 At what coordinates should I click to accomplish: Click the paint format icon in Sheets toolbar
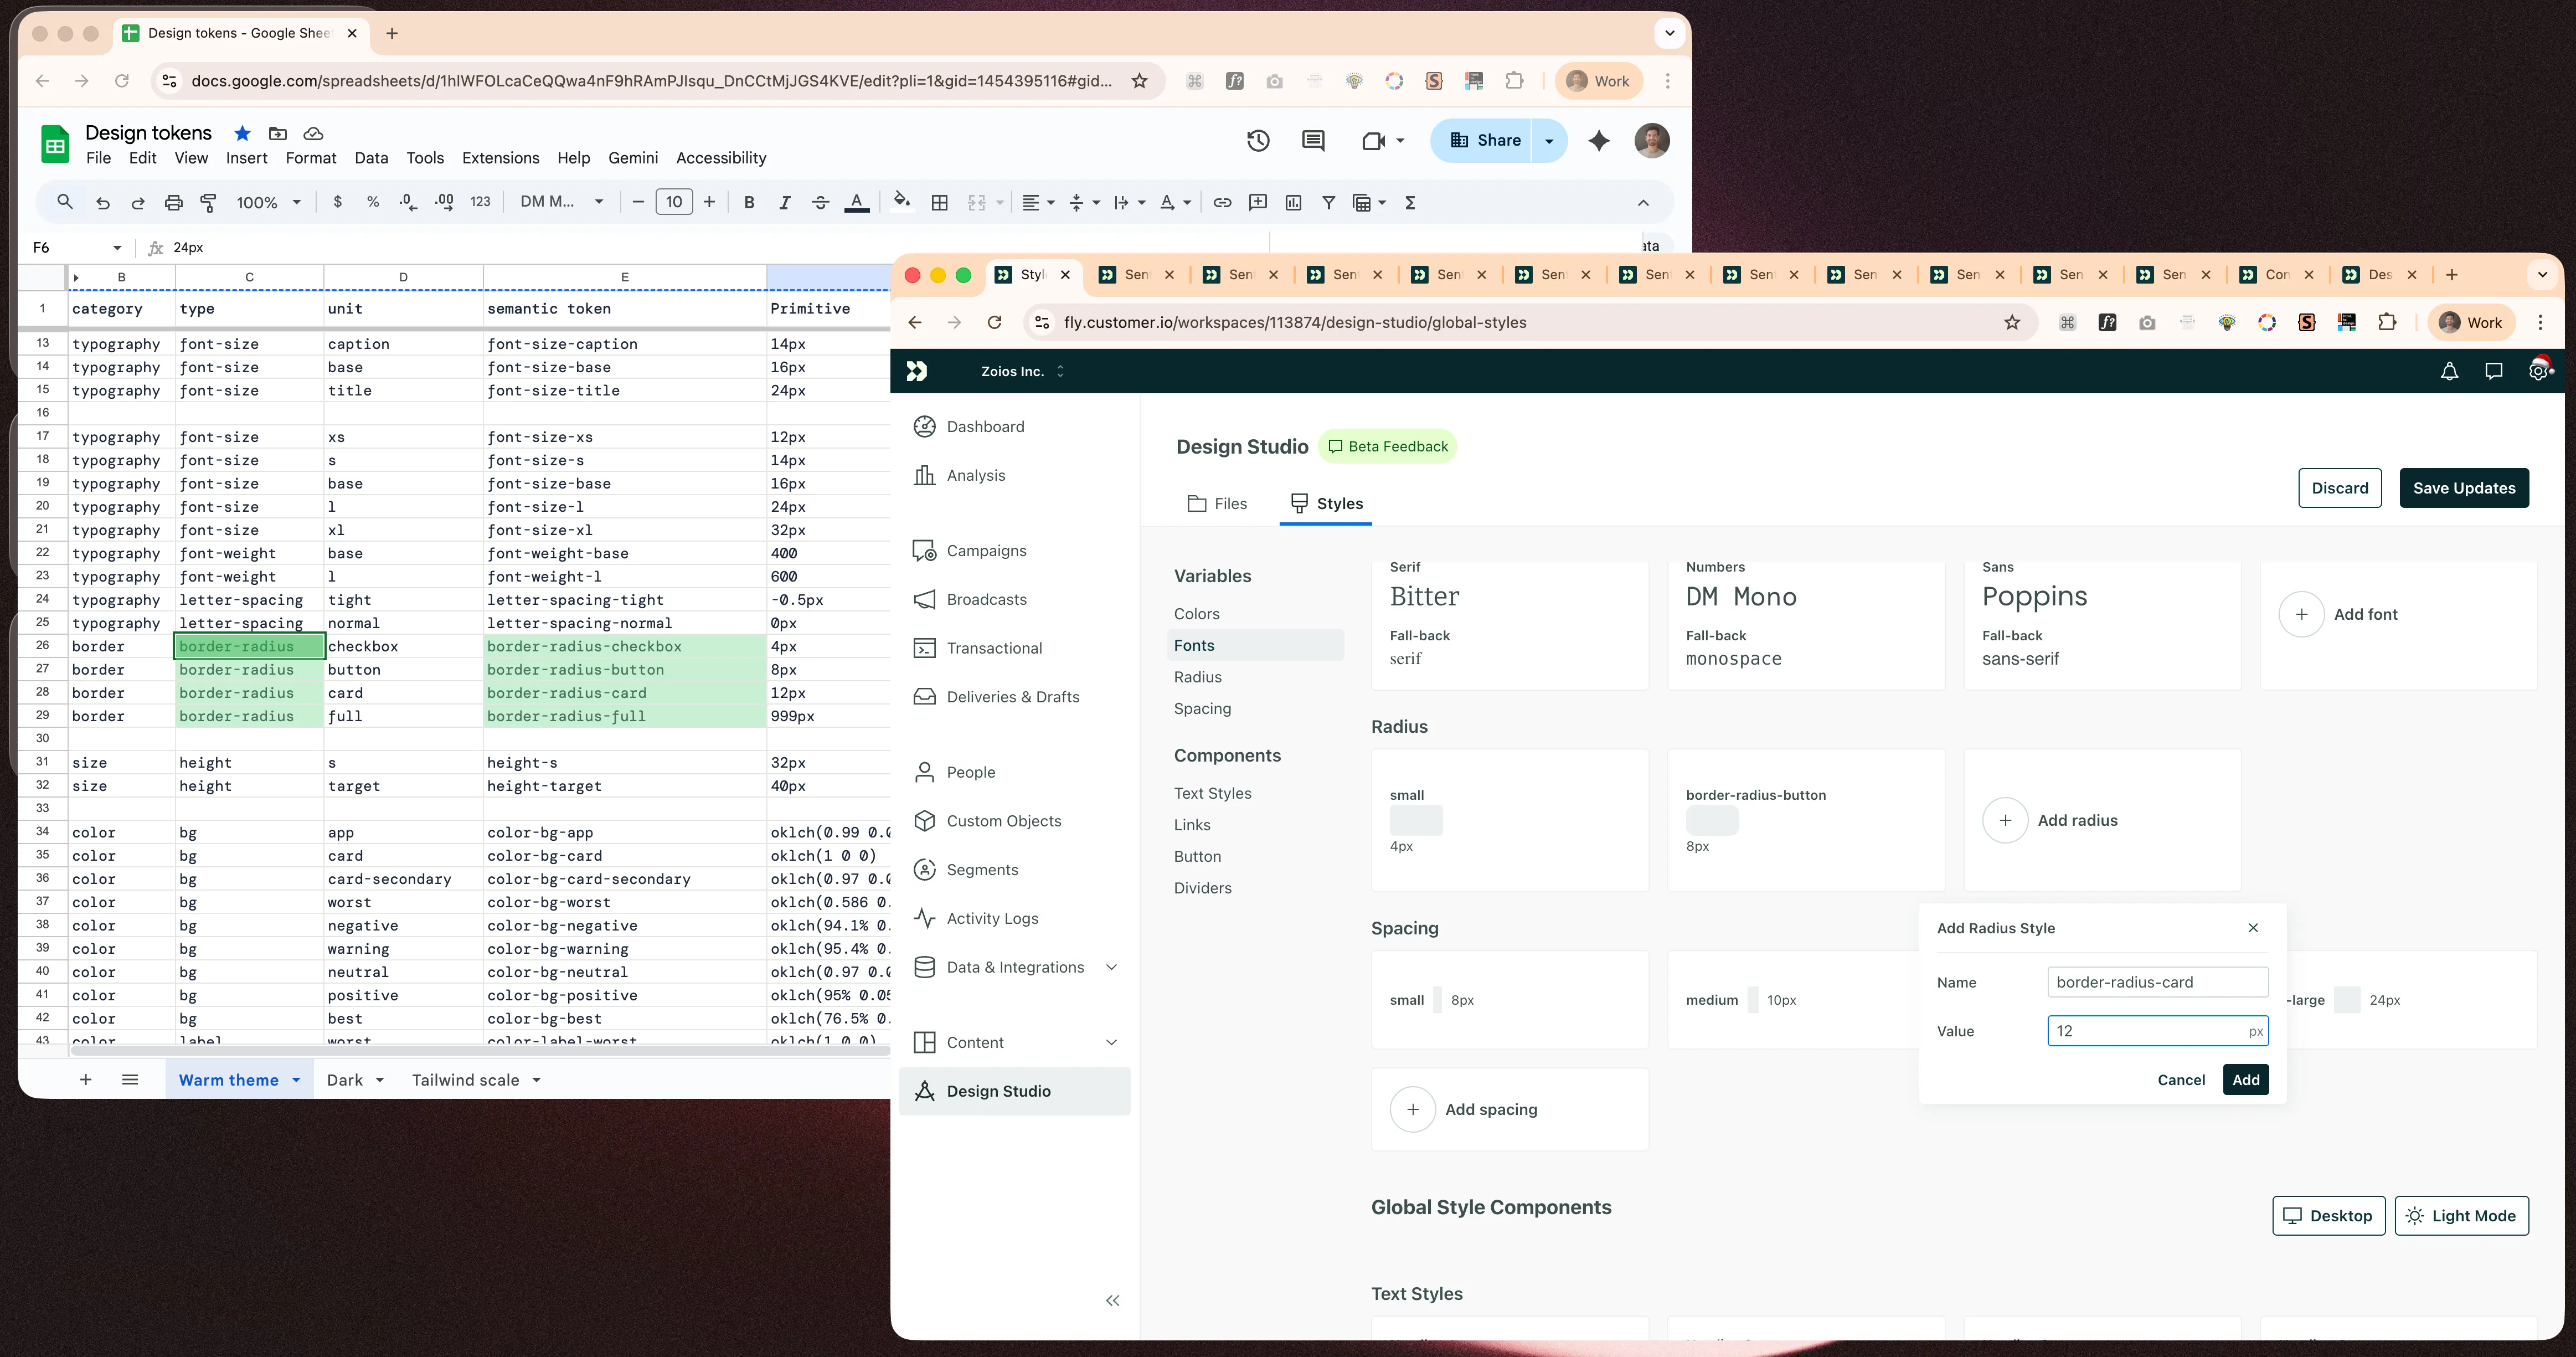point(209,202)
